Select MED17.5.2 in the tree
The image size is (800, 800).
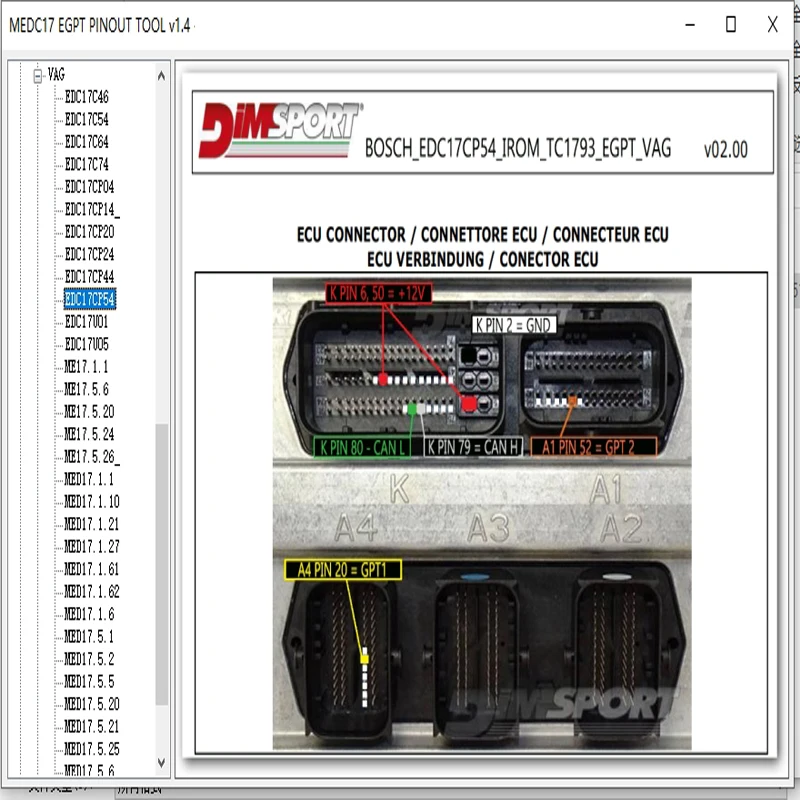89,659
